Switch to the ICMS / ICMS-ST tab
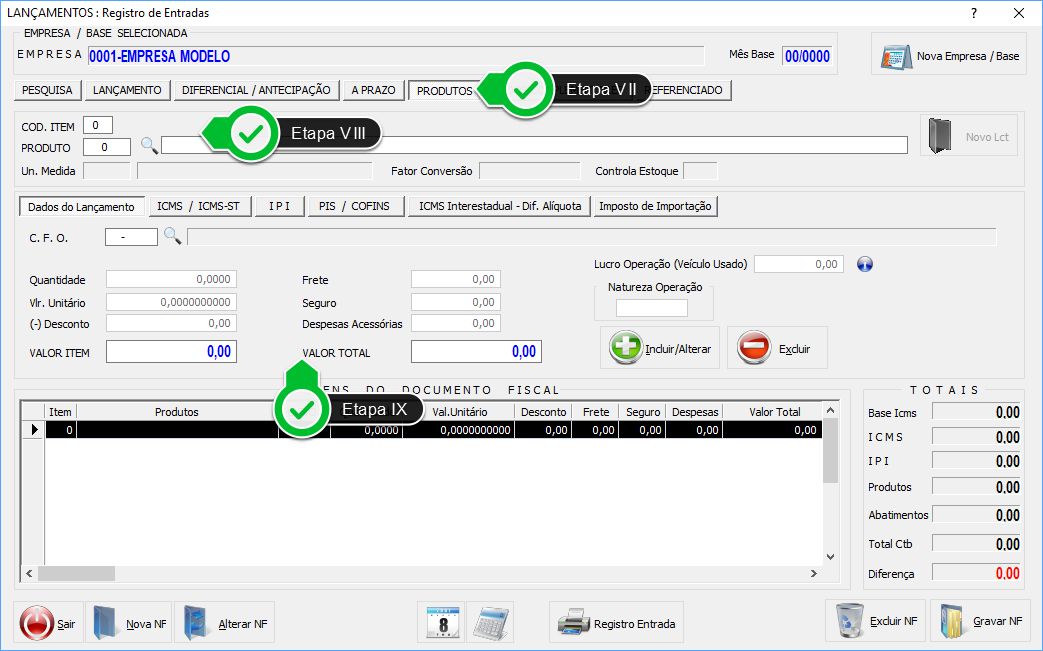The width and height of the screenshot is (1043, 651). (x=198, y=207)
